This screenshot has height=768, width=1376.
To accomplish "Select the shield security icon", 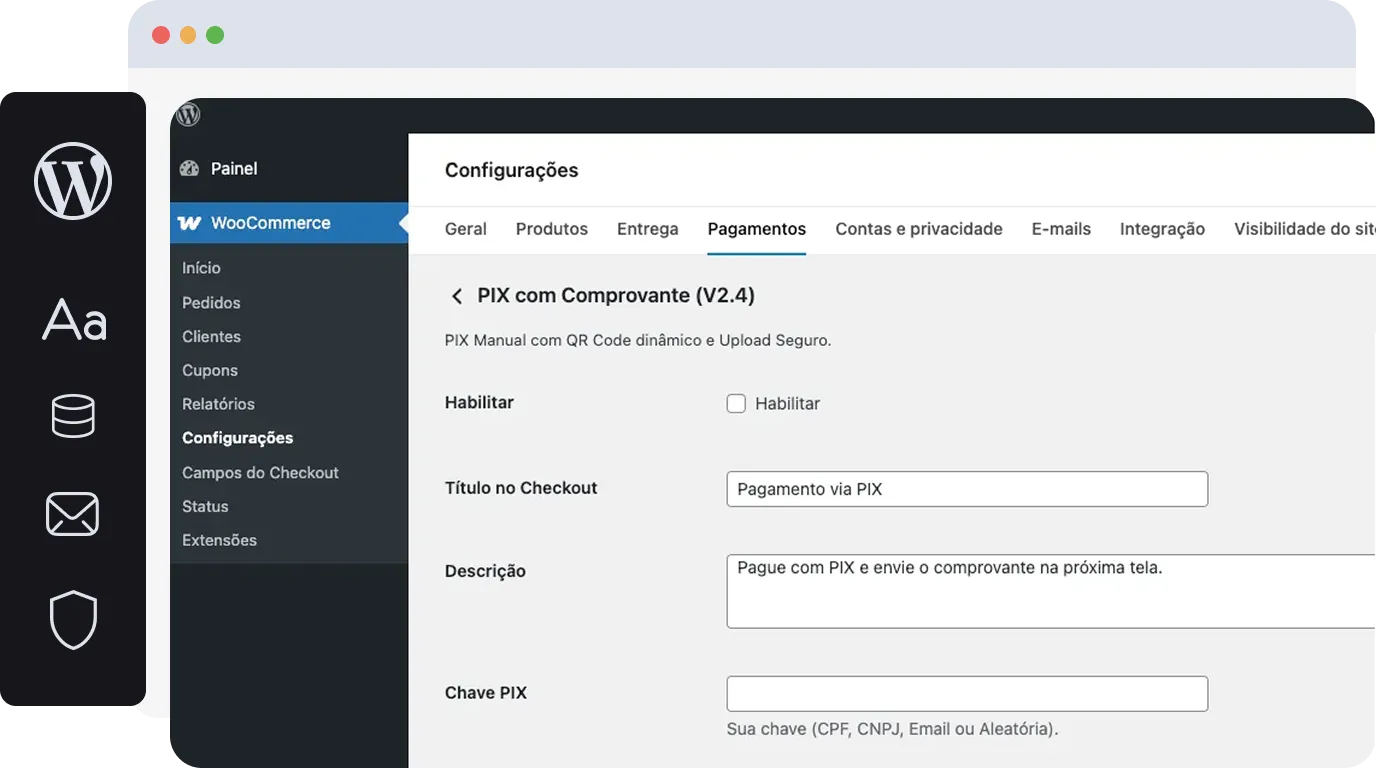I will pos(73,620).
